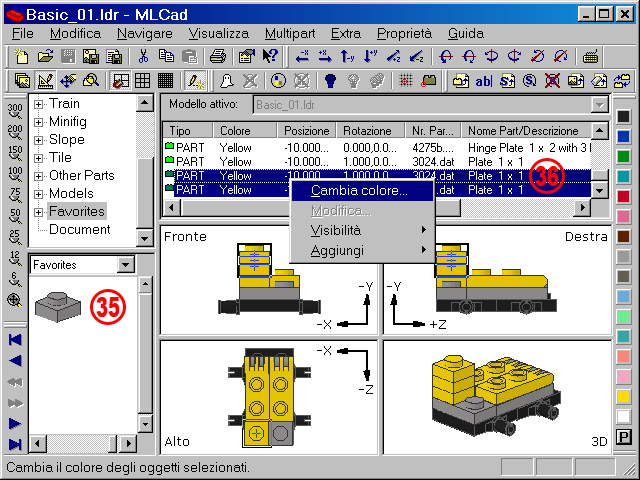Viewport: 640px width, 480px height.
Task: Expand the Models tree node
Action: [x=38, y=194]
